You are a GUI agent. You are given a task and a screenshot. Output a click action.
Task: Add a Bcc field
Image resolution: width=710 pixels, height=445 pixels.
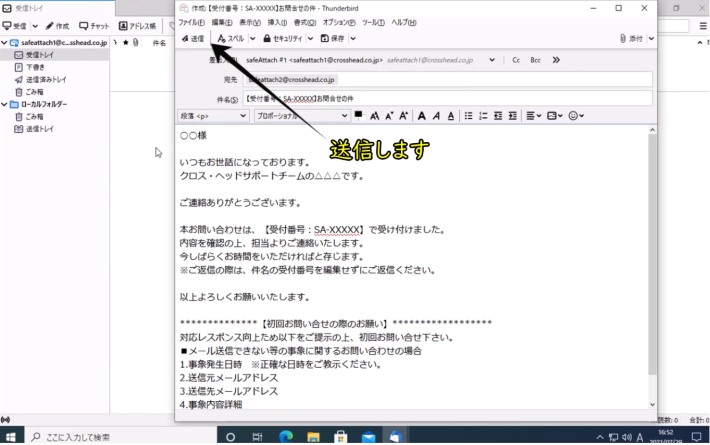click(x=535, y=60)
